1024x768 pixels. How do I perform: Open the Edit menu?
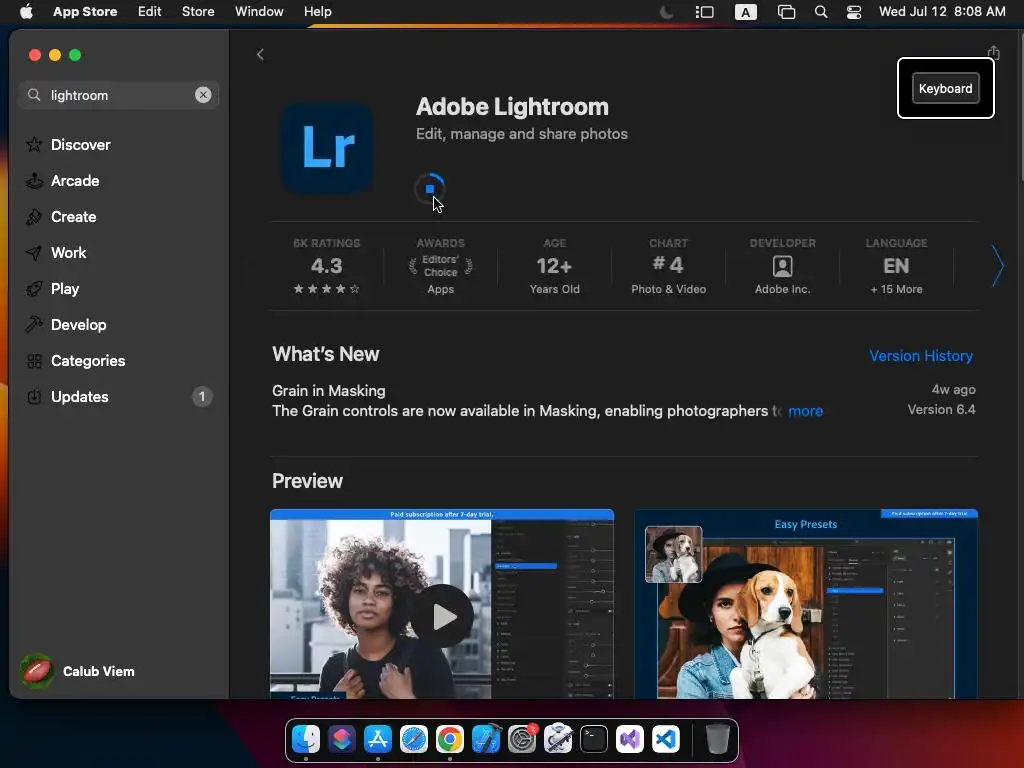click(x=150, y=12)
